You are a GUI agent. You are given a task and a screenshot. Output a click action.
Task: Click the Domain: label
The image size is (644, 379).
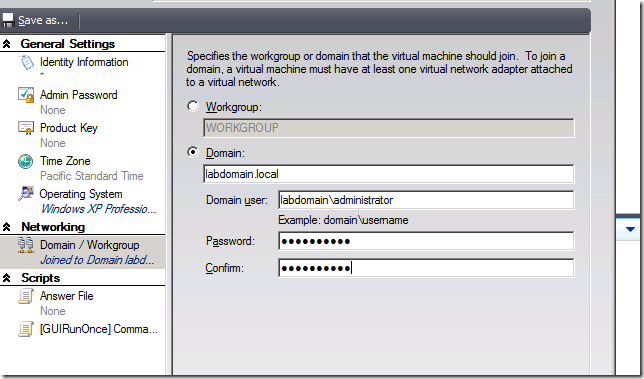click(x=225, y=153)
